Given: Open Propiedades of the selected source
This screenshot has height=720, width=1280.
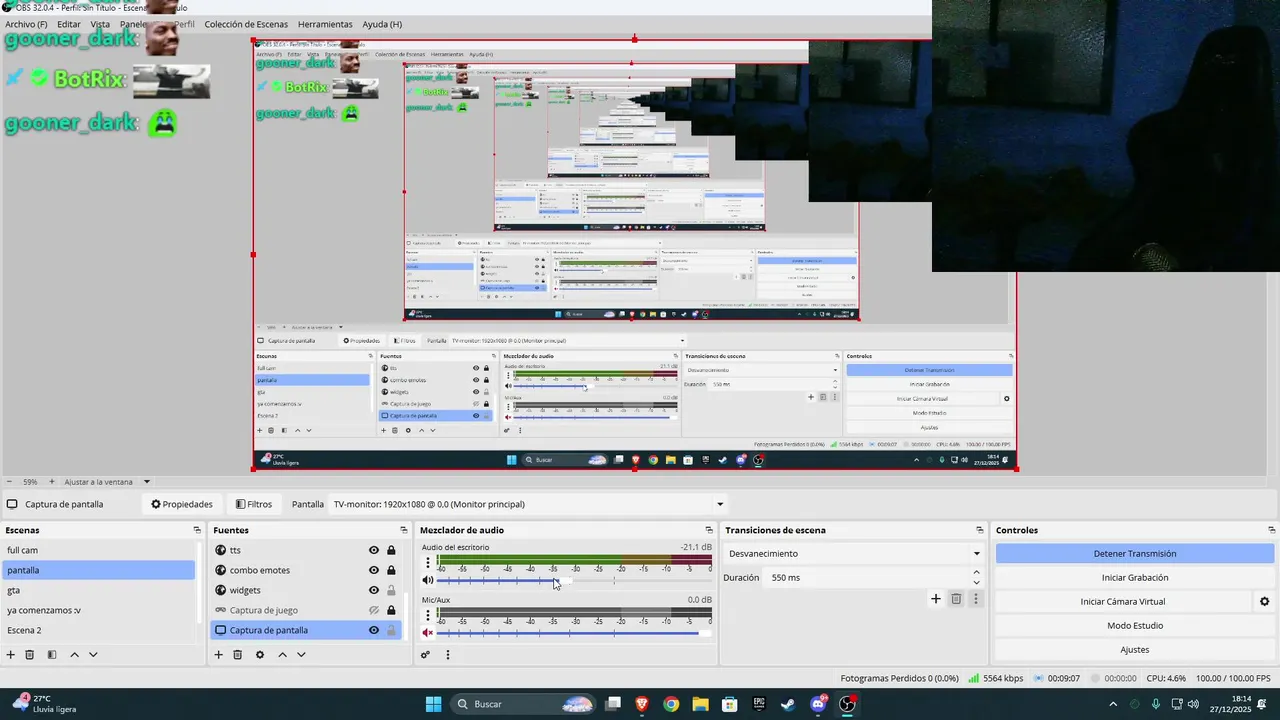Looking at the screenshot, I should (181, 504).
